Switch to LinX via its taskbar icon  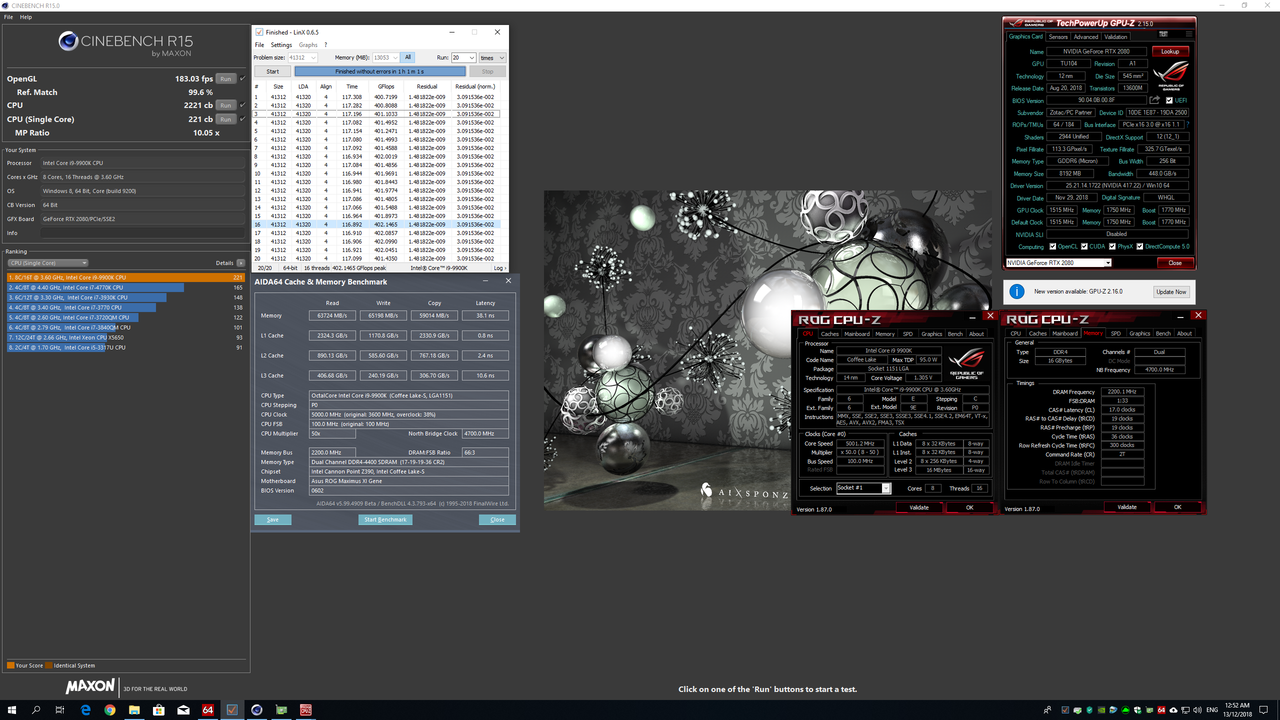click(233, 710)
